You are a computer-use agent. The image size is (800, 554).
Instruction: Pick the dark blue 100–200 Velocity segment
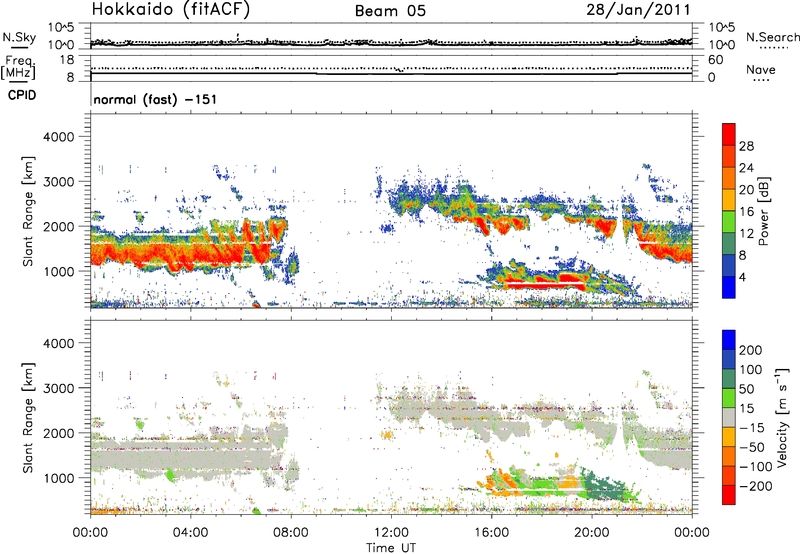click(x=729, y=360)
